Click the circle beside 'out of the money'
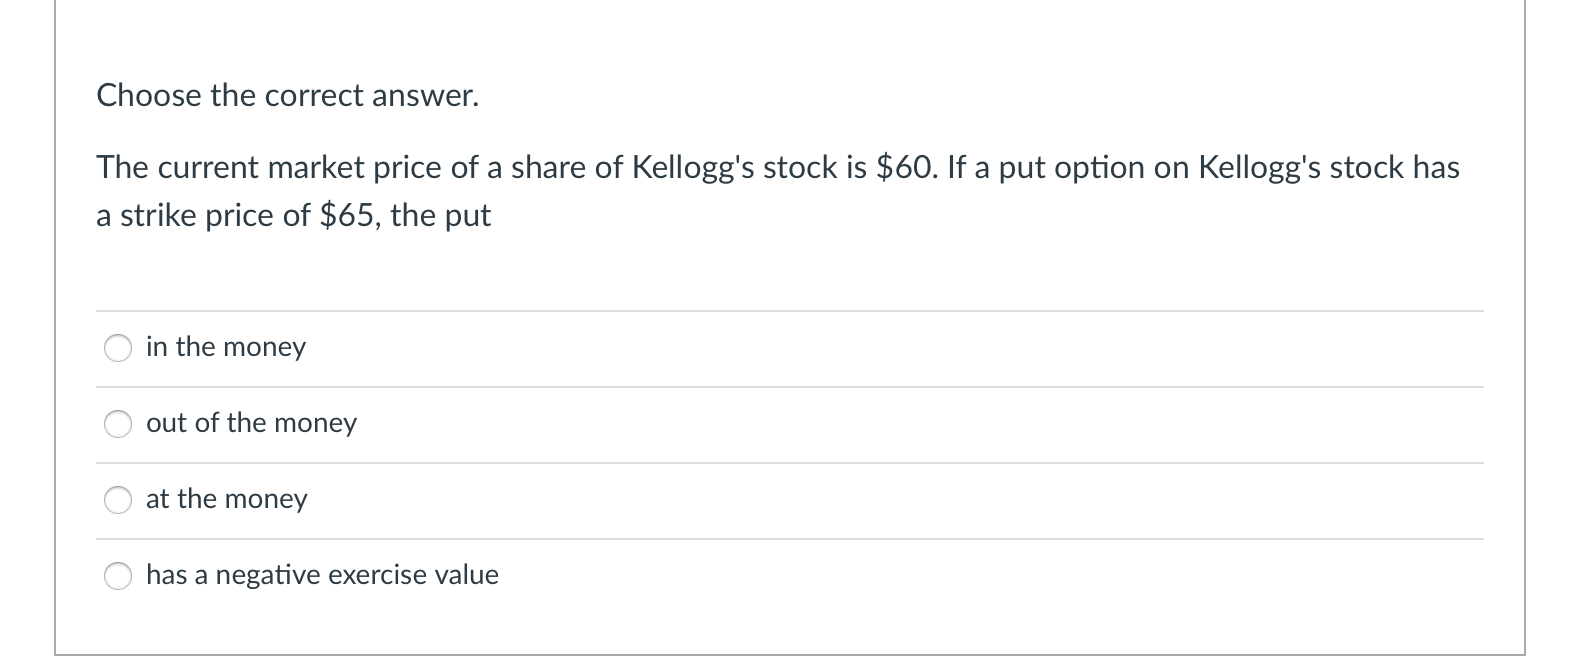 (x=117, y=424)
